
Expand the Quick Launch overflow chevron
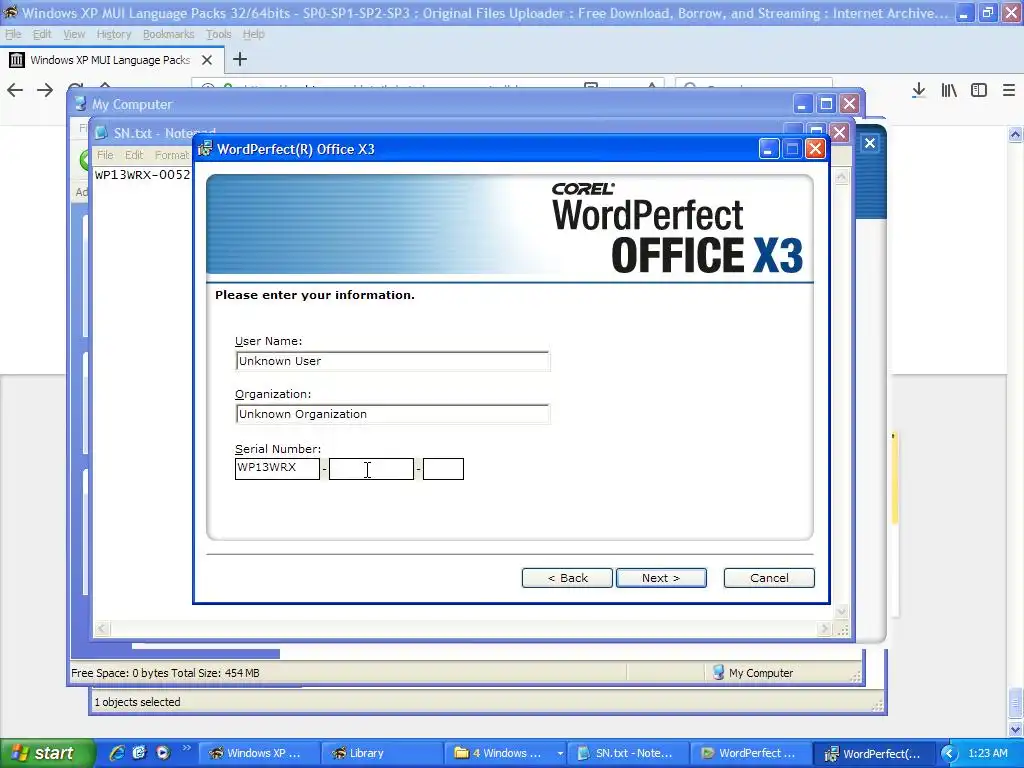(185, 748)
